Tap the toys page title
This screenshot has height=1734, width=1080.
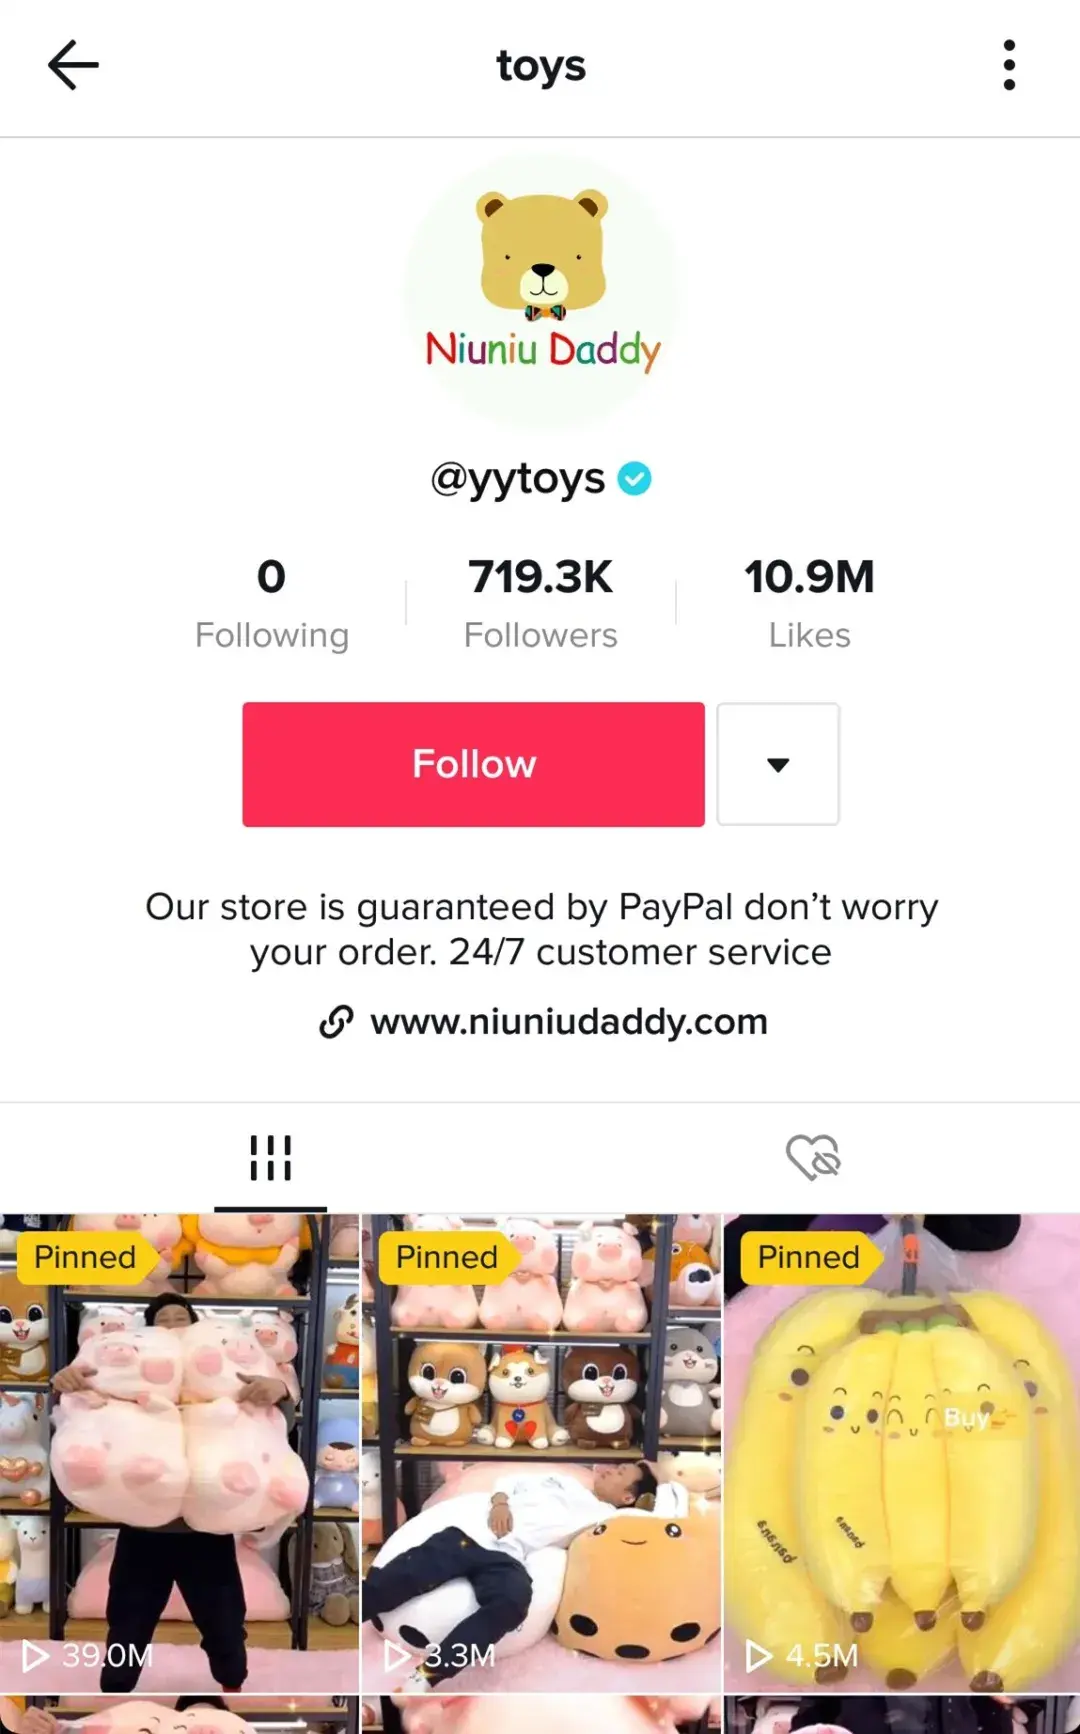(541, 67)
